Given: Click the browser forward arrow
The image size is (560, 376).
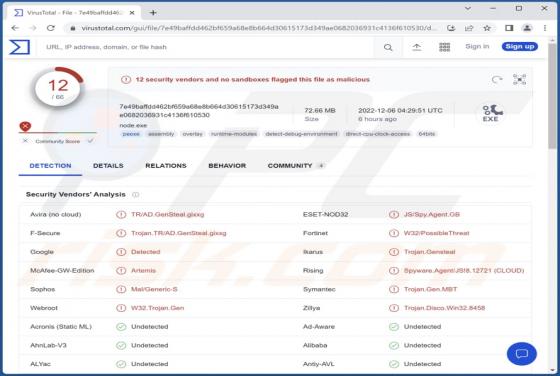Looking at the screenshot, I should point(33,28).
